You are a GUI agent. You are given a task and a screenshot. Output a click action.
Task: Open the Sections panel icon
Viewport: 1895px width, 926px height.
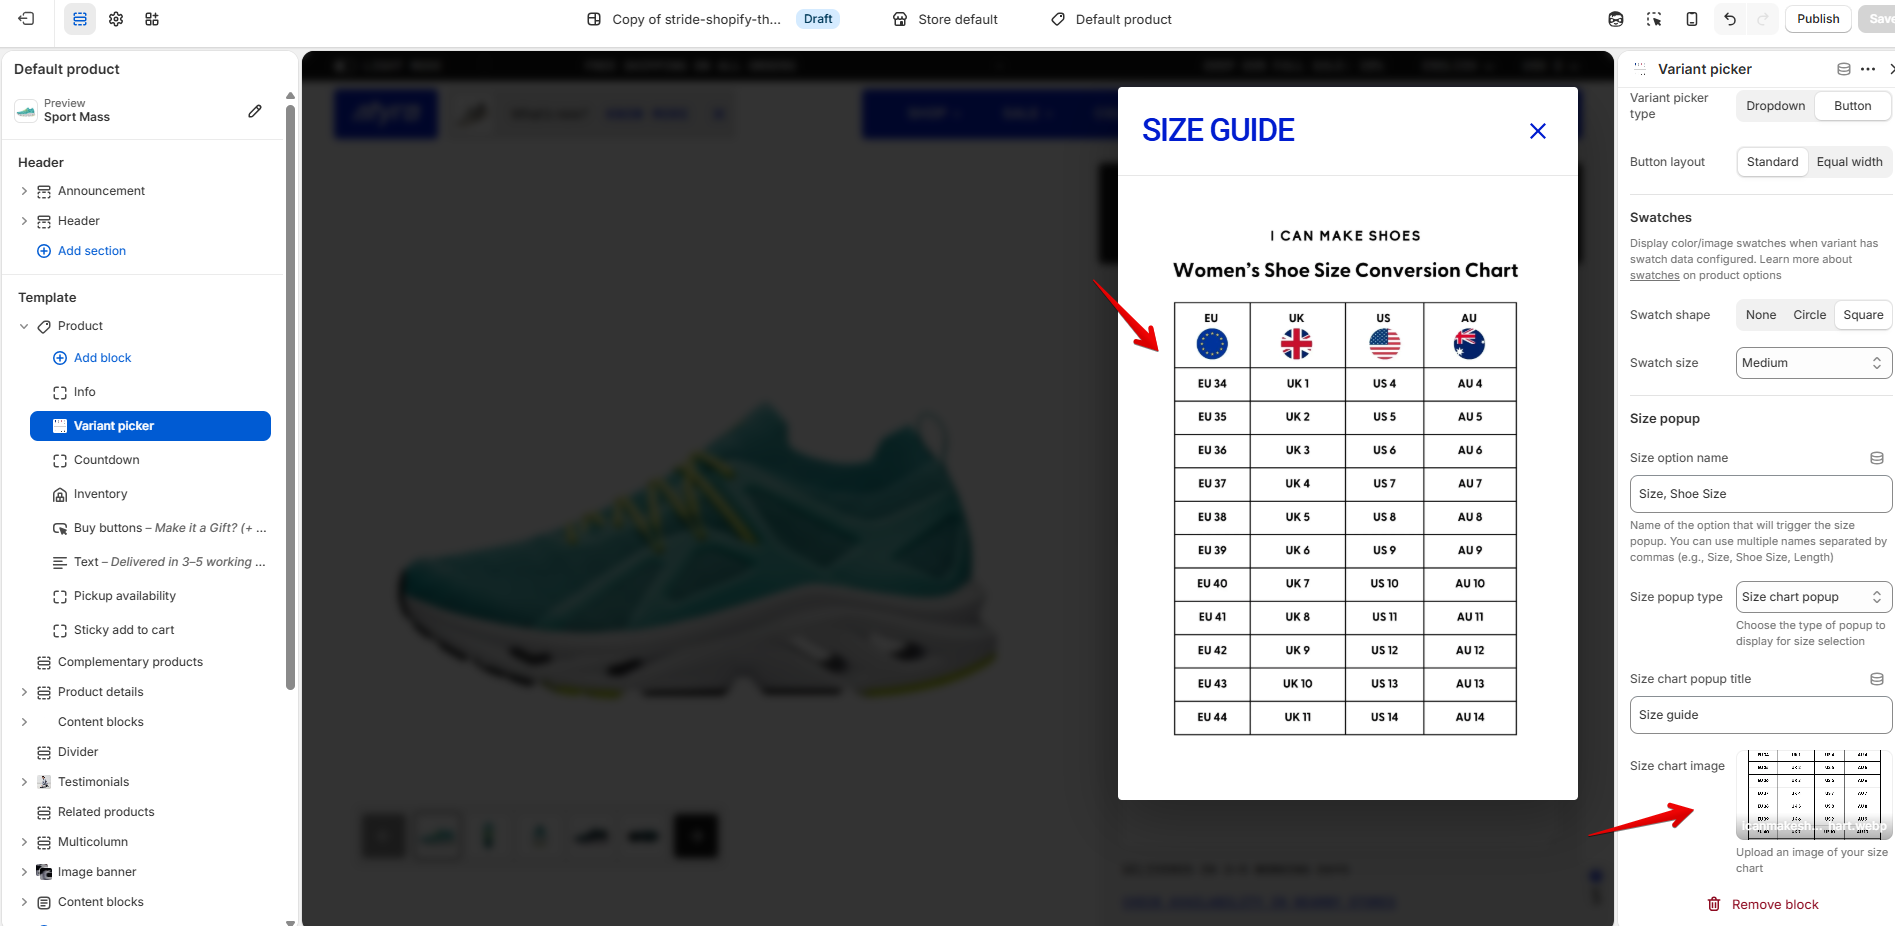tap(80, 19)
